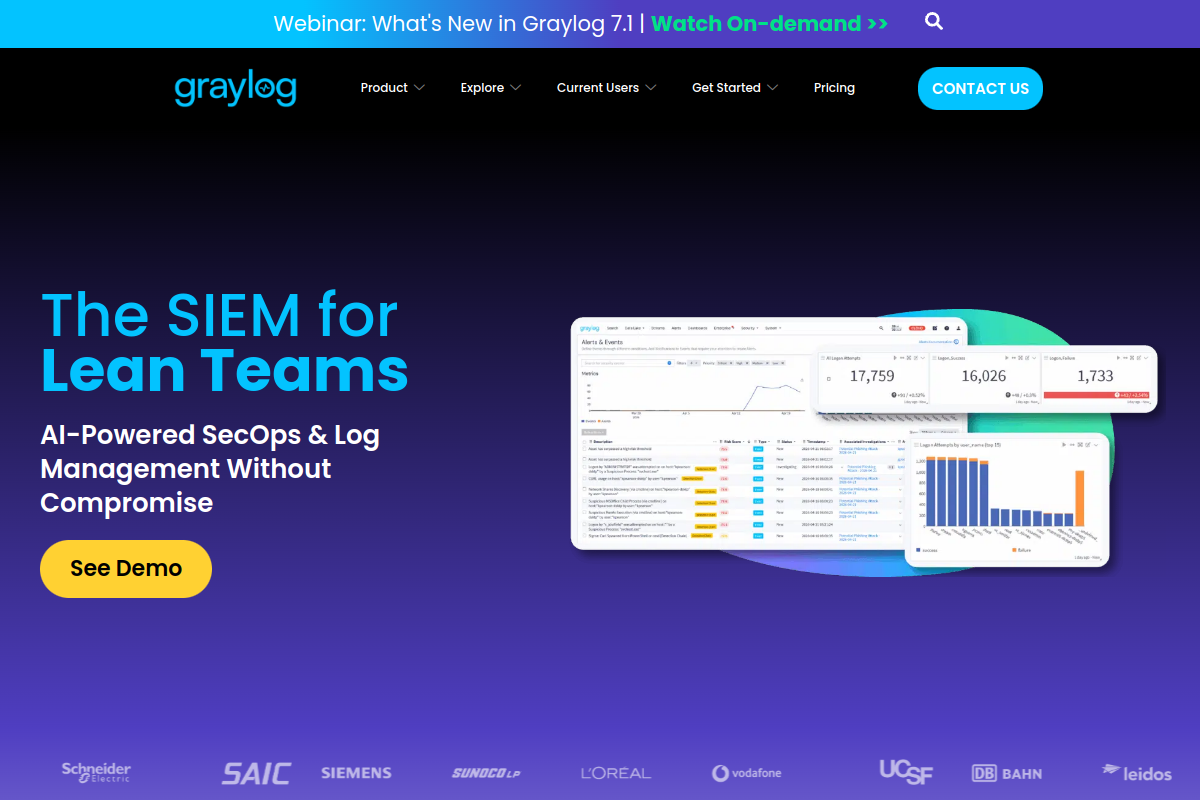Expand the Get Started dropdown
Image resolution: width=1200 pixels, height=800 pixels.
734,88
